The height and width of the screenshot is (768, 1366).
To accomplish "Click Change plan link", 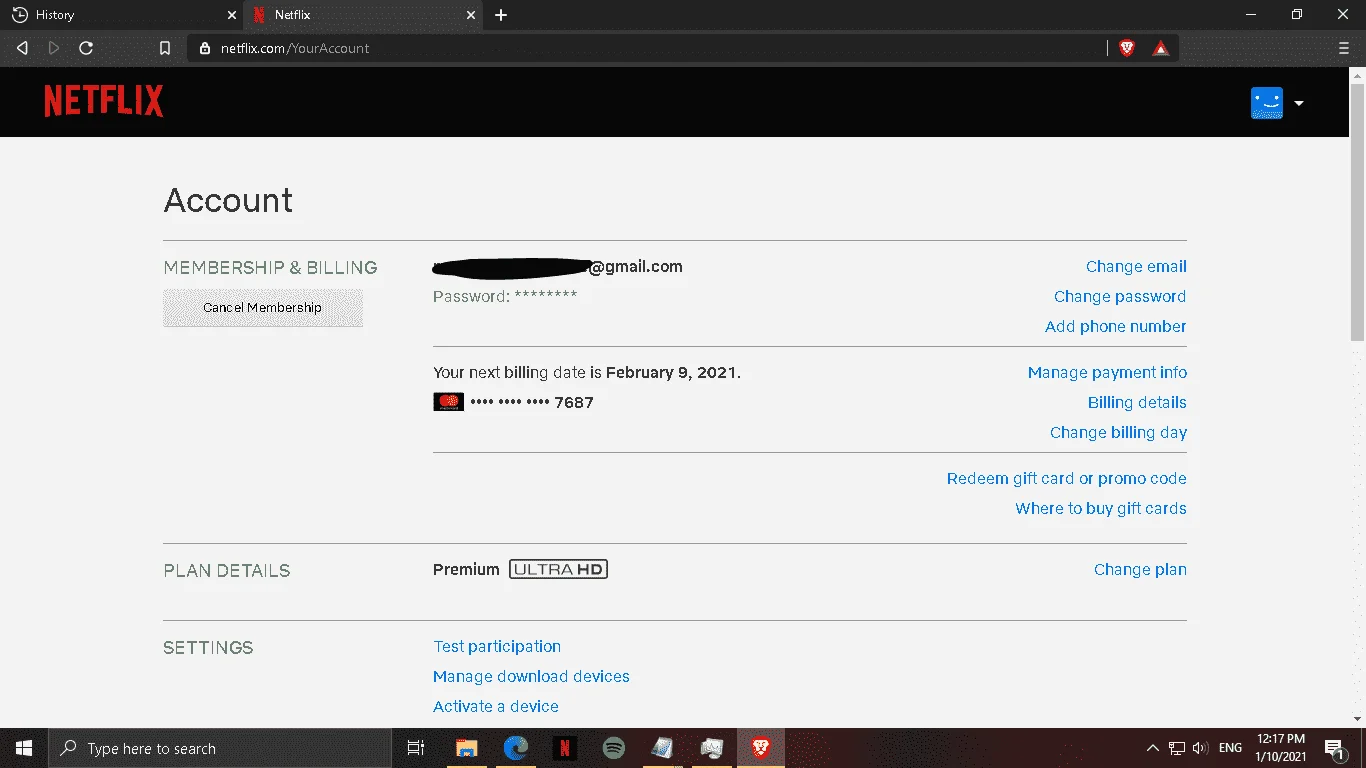I will click(1140, 570).
